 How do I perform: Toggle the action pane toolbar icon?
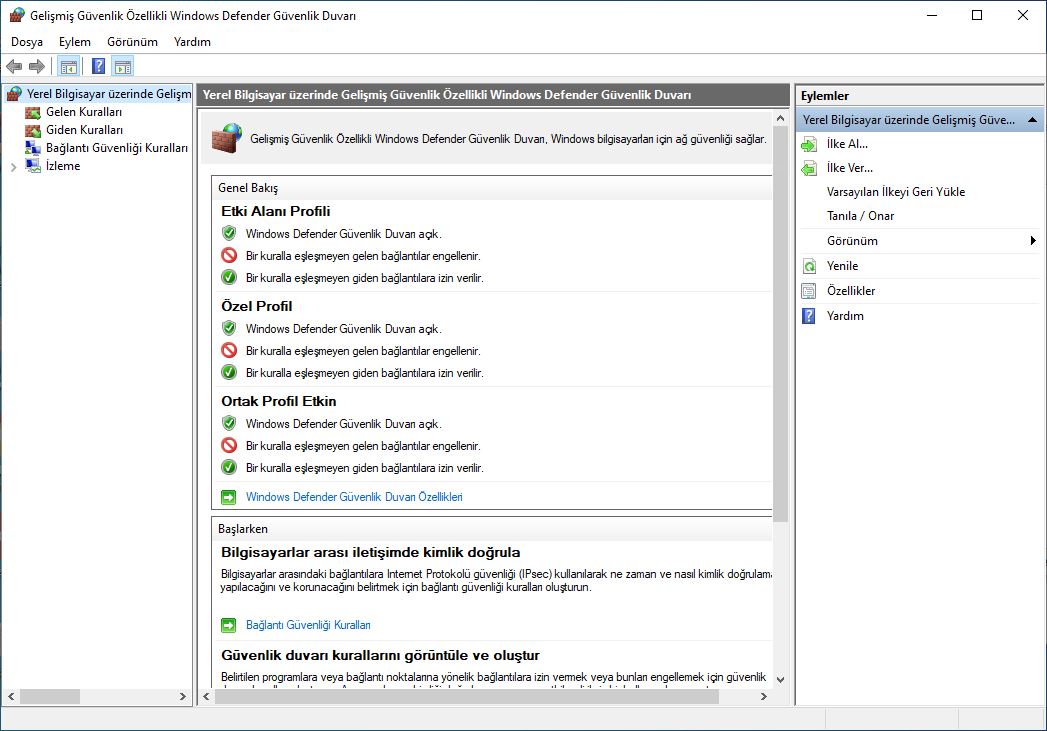pos(123,66)
